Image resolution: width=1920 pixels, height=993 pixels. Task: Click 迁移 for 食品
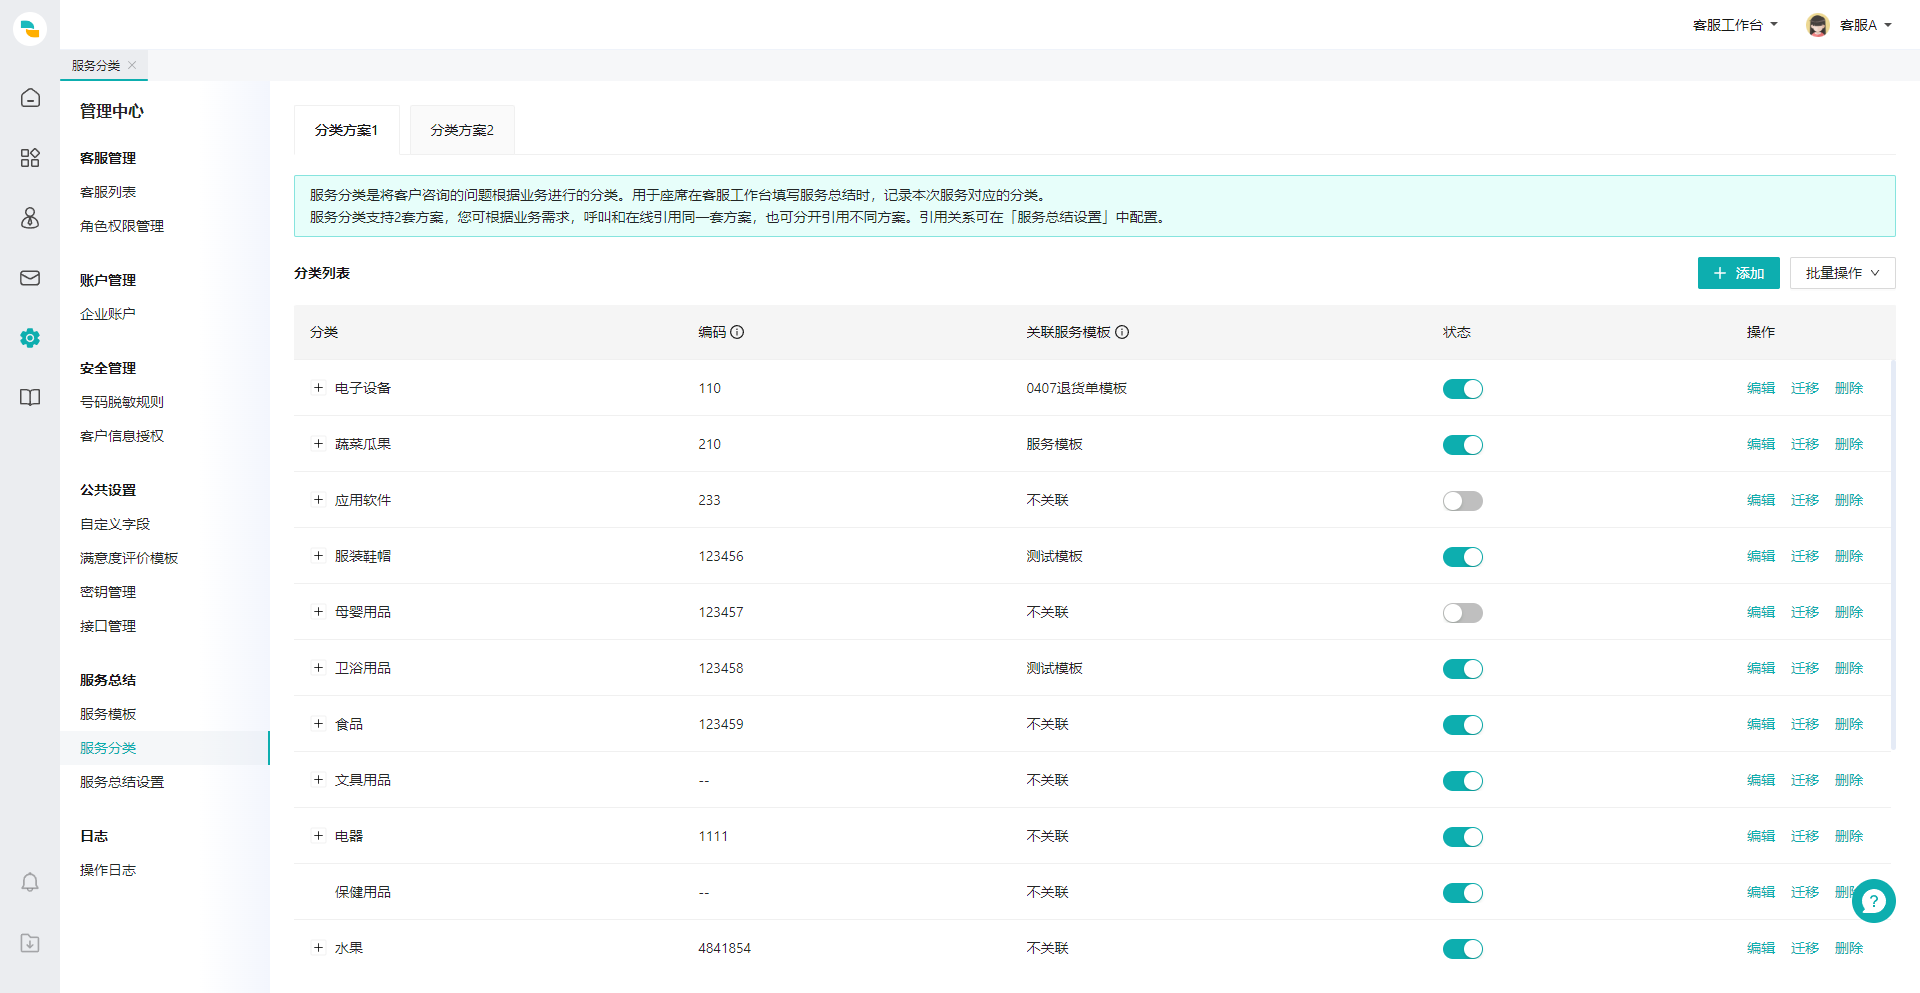(1805, 724)
